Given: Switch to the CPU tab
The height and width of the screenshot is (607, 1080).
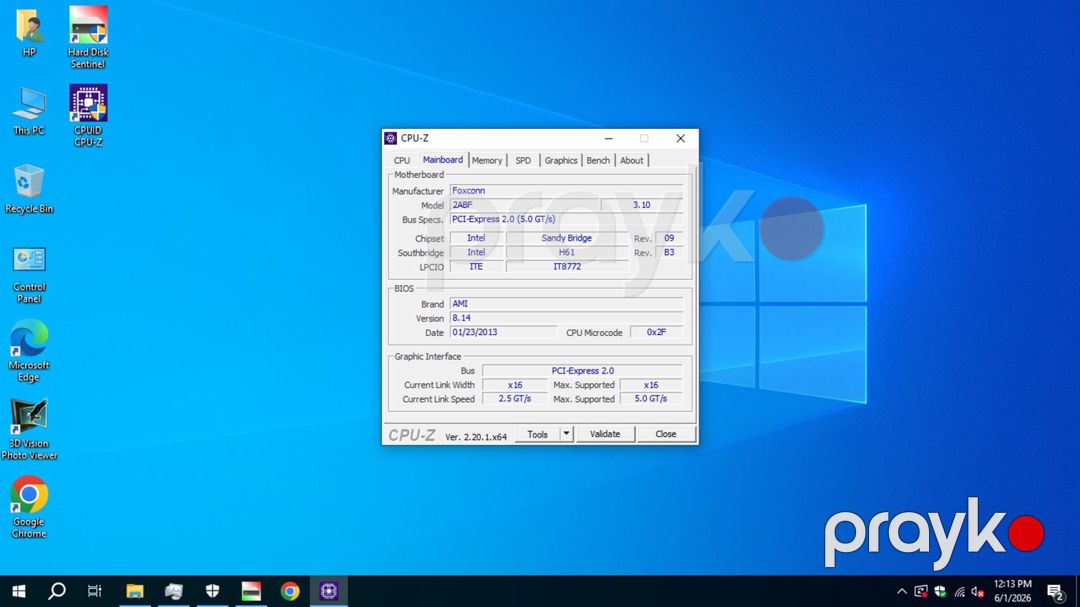Looking at the screenshot, I should point(402,161).
